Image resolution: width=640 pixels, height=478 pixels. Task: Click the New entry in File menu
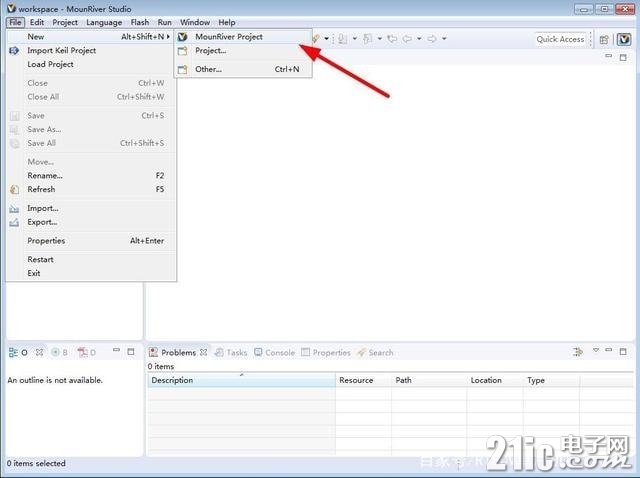click(x=91, y=37)
